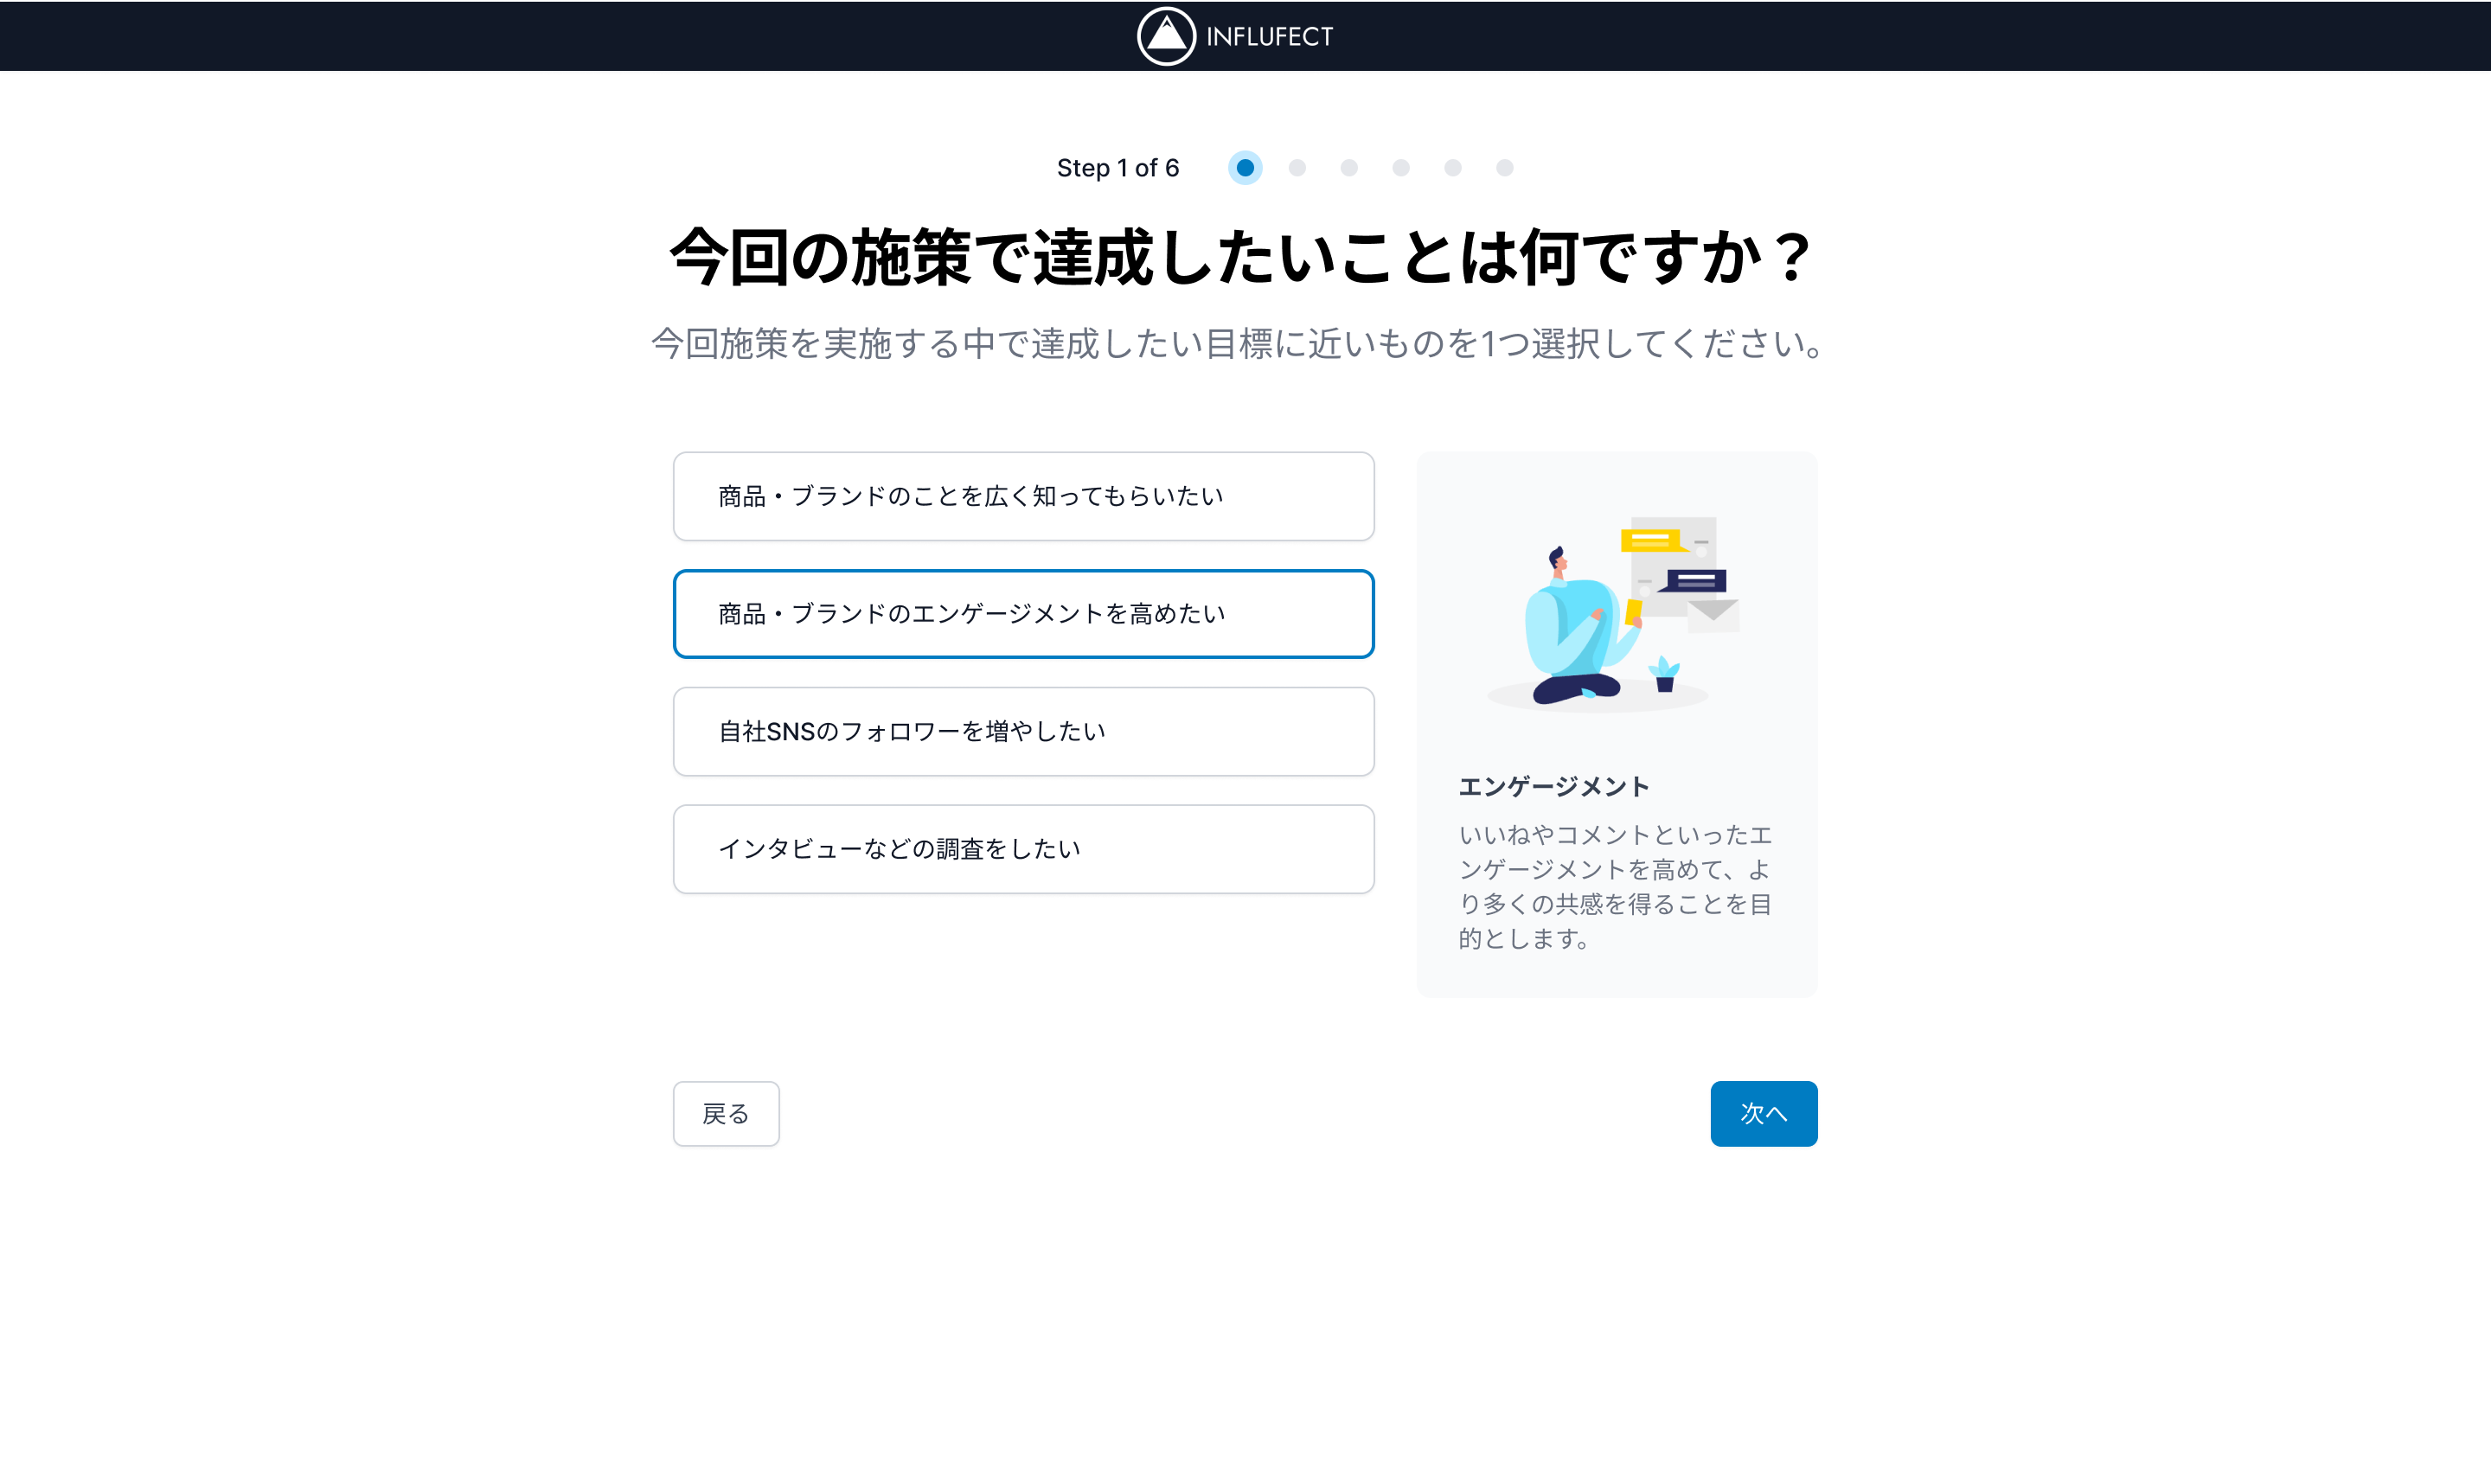The image size is (2491, 1484).
Task: Click the 戻る back button
Action: [x=726, y=1113]
